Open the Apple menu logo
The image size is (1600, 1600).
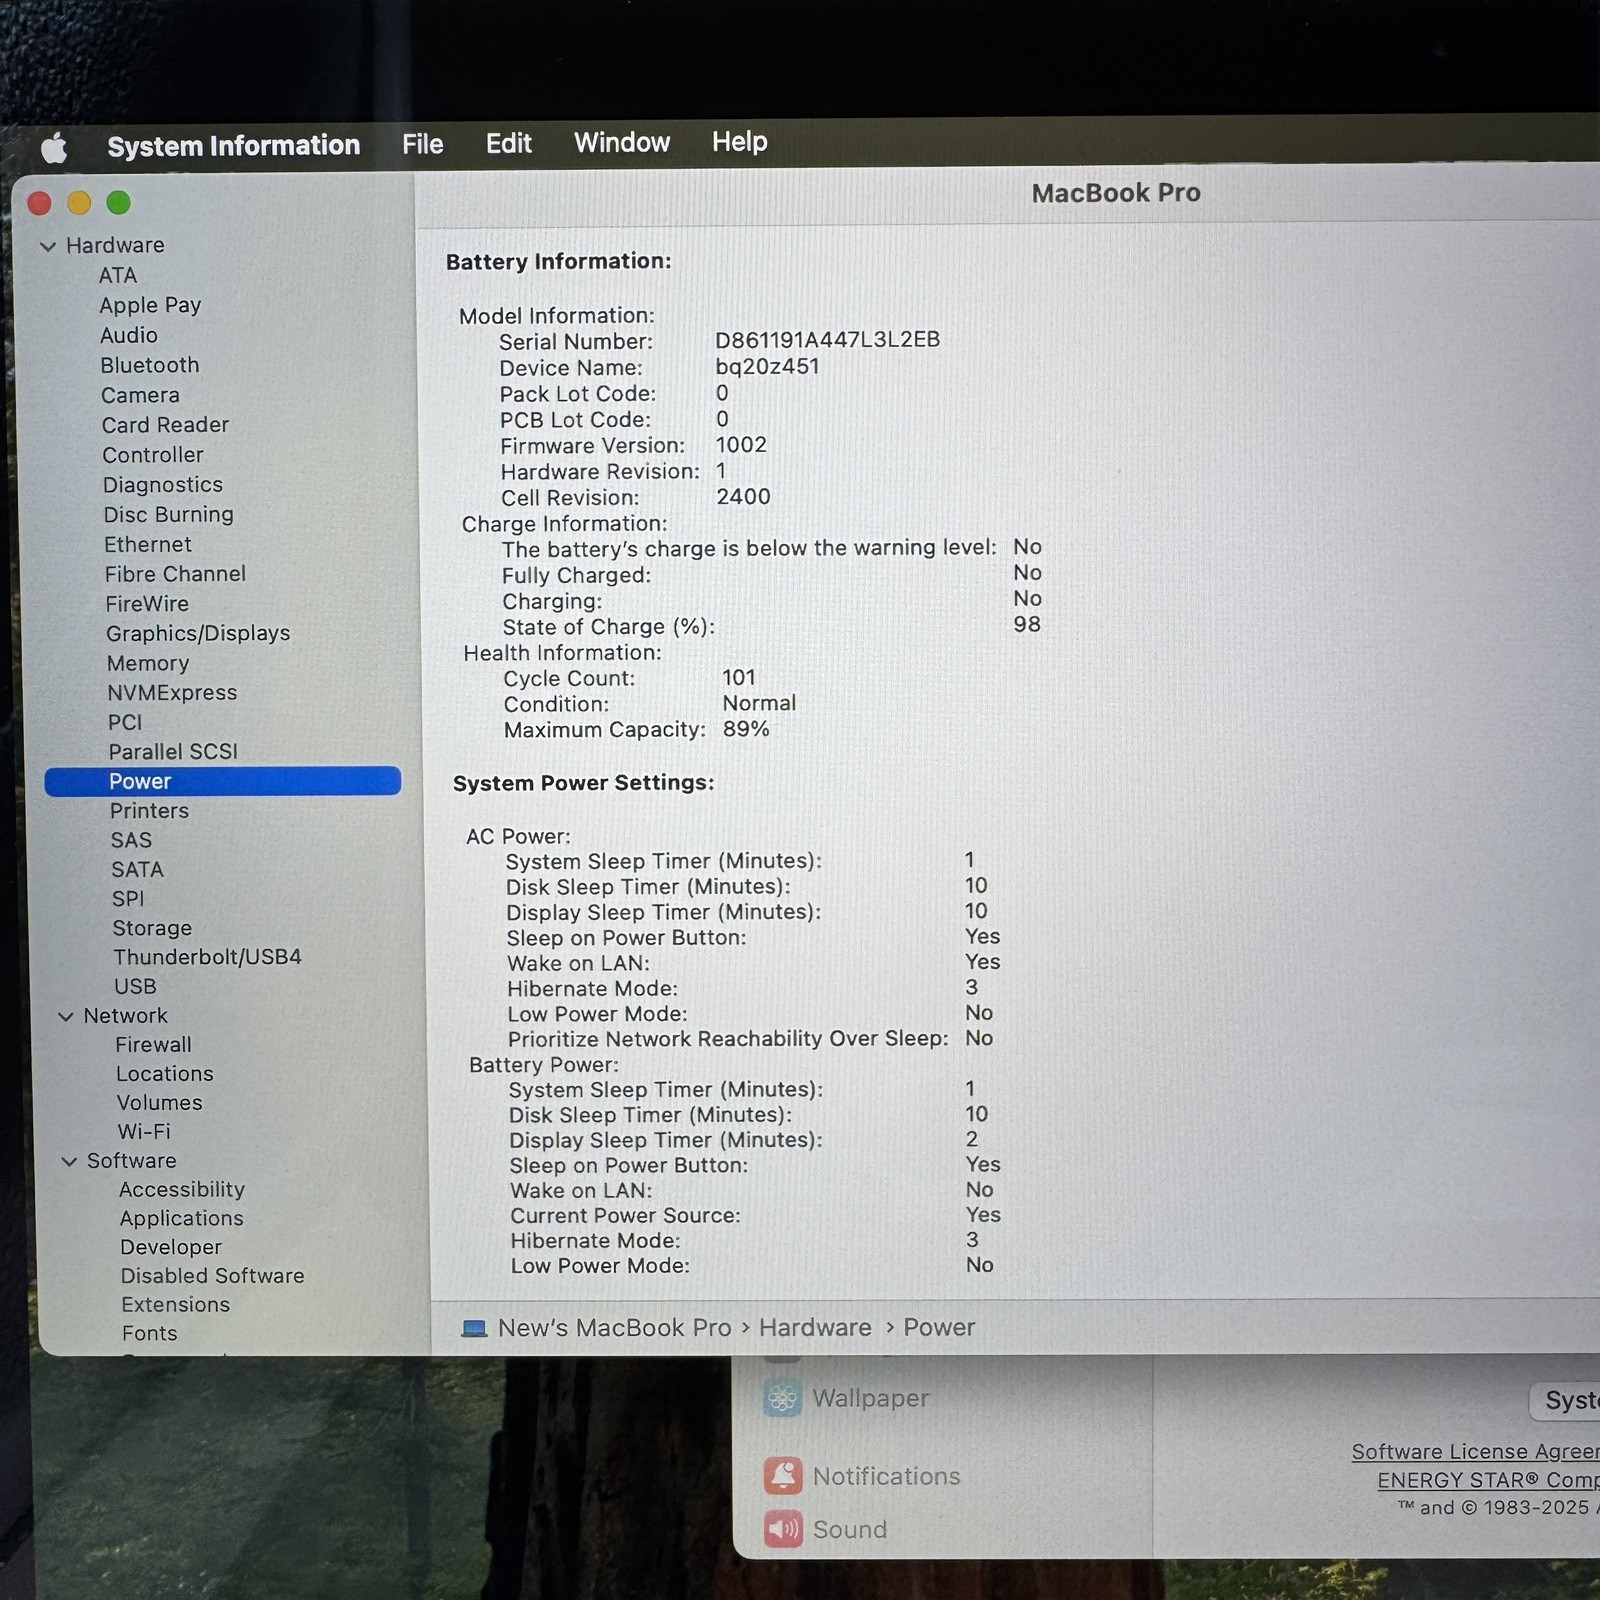(x=54, y=148)
